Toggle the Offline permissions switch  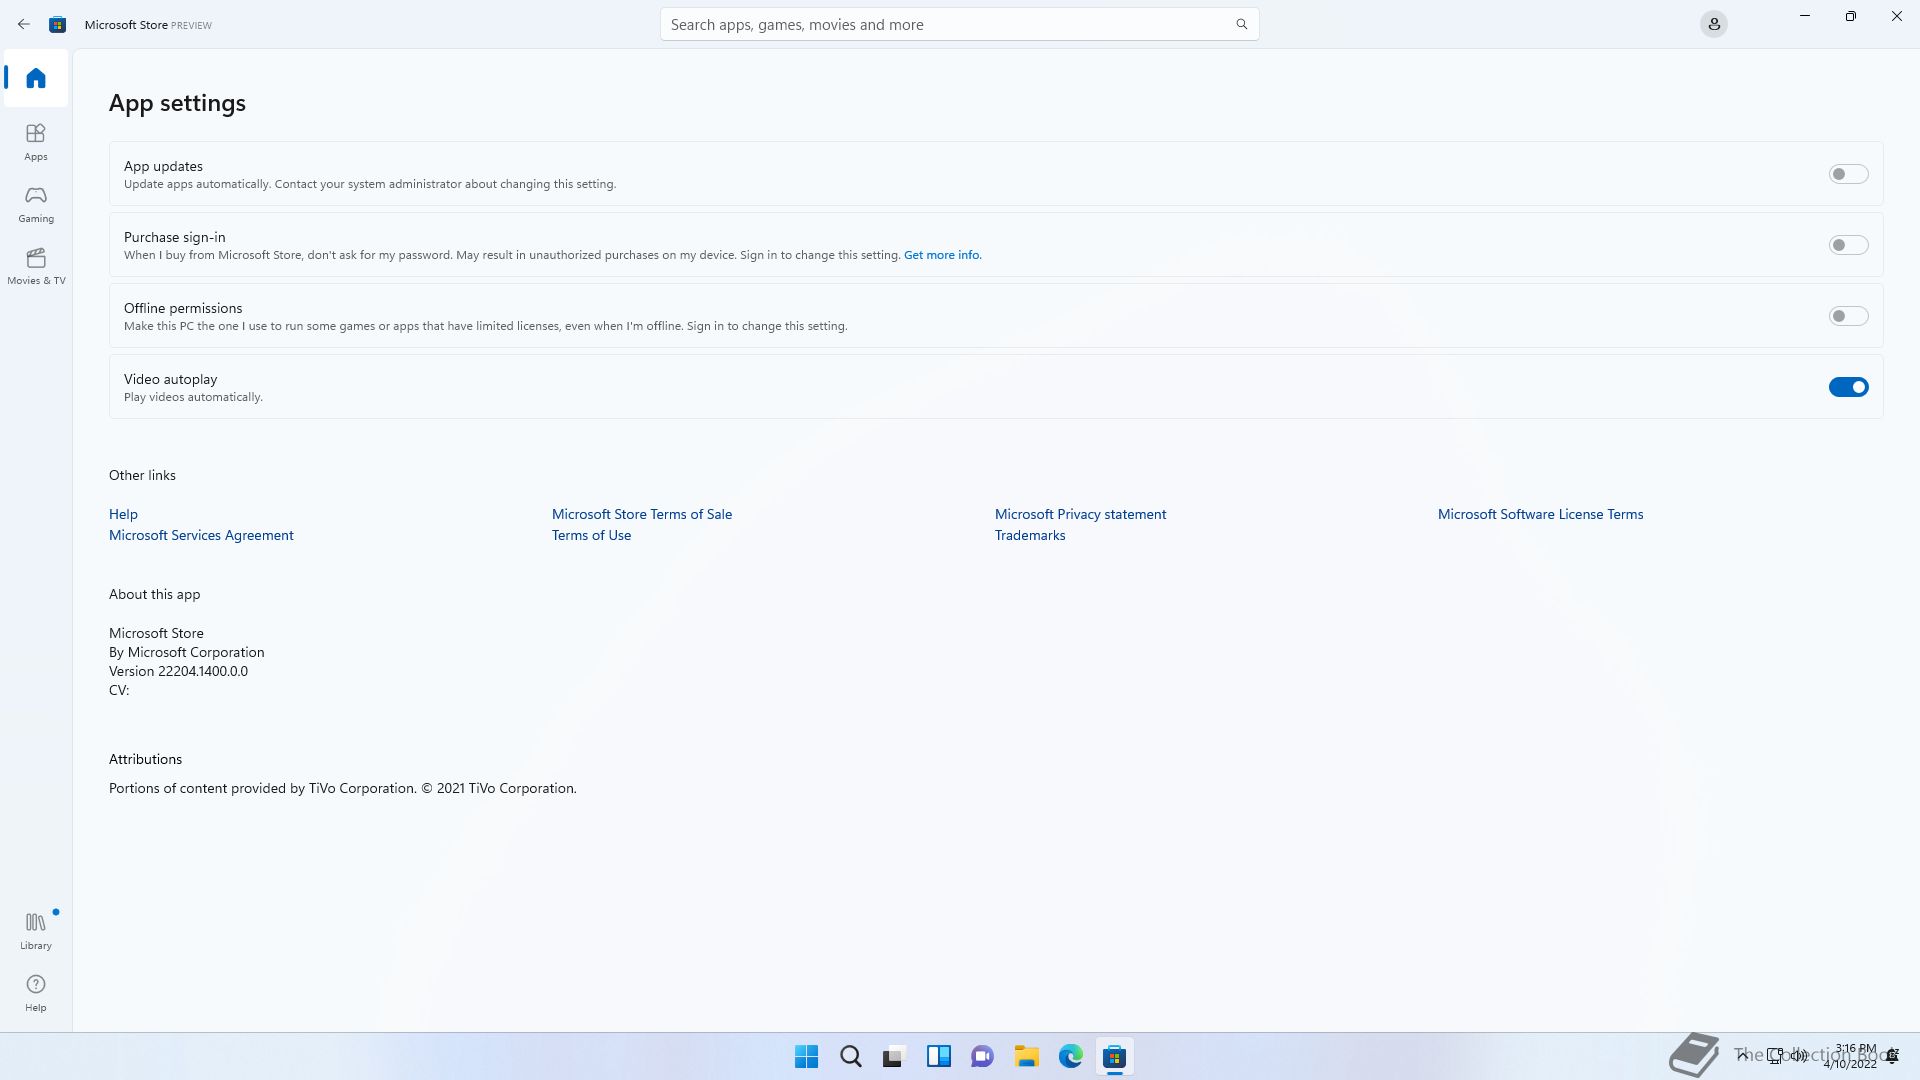pos(1848,316)
